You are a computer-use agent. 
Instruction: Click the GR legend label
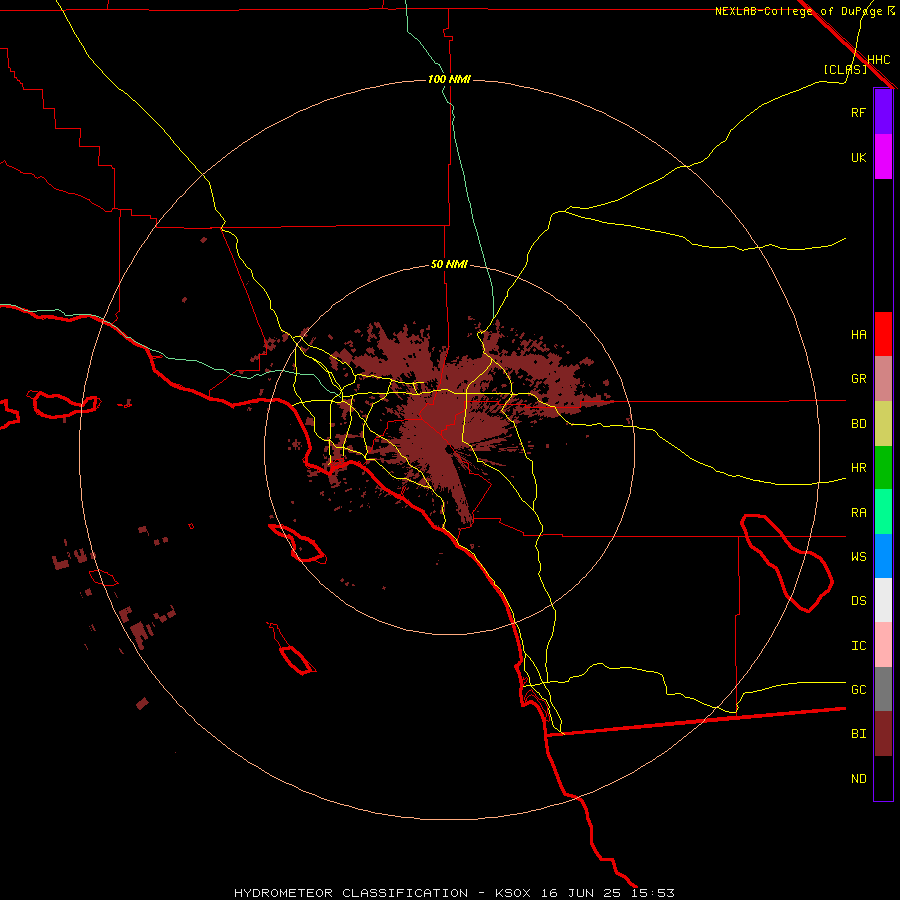(858, 379)
